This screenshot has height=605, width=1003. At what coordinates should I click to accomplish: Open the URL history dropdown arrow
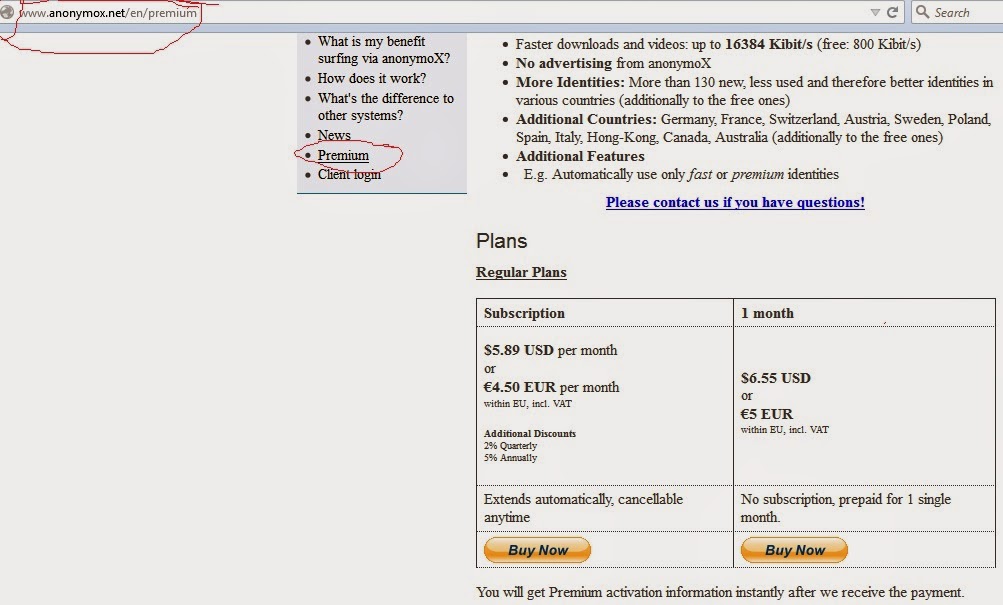coord(874,13)
